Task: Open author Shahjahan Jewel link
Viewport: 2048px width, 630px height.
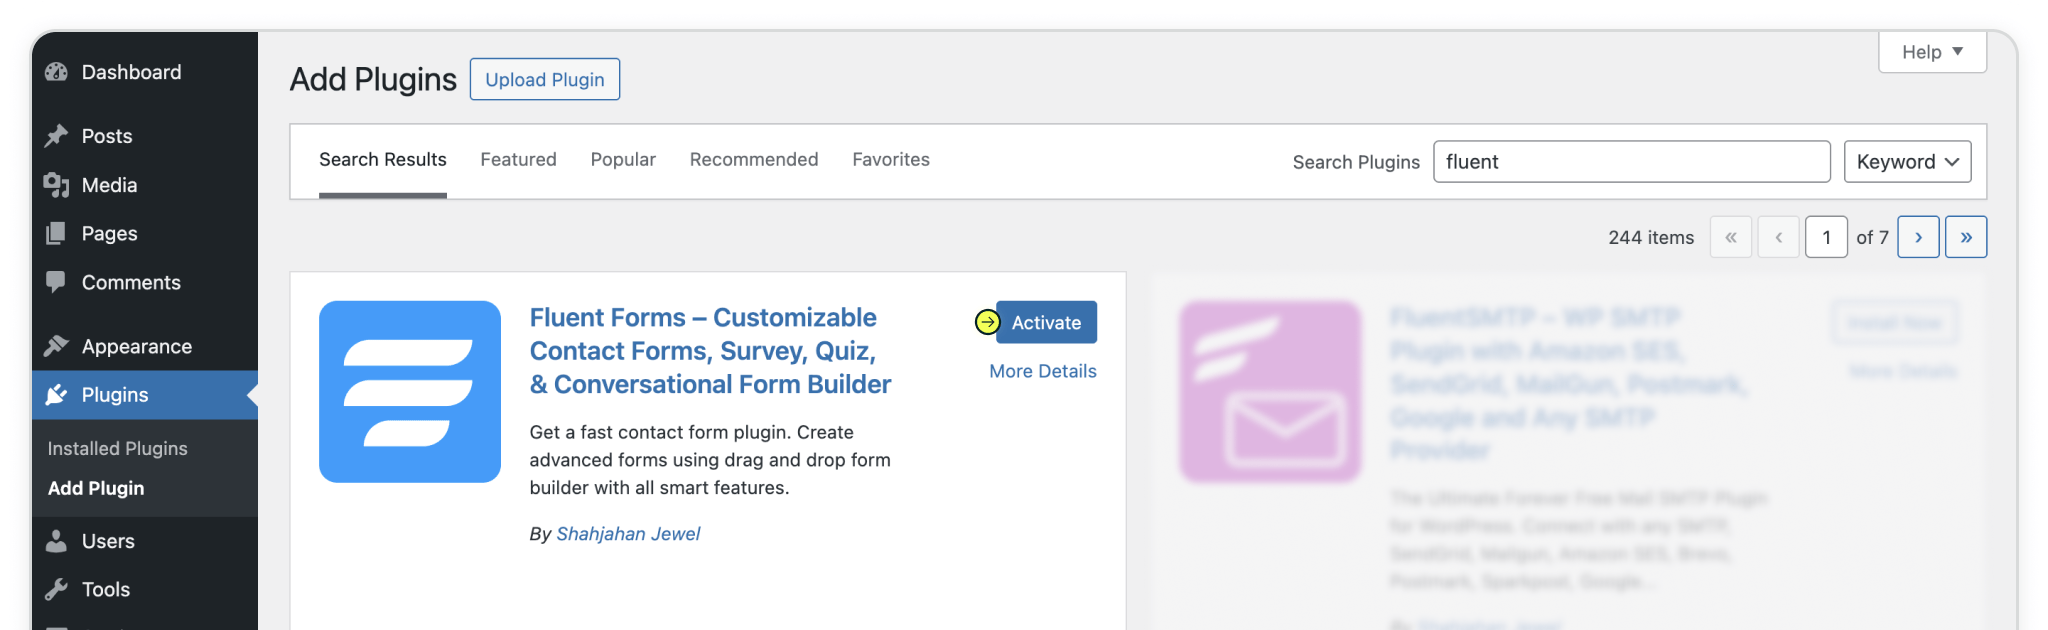Action: pos(628,534)
